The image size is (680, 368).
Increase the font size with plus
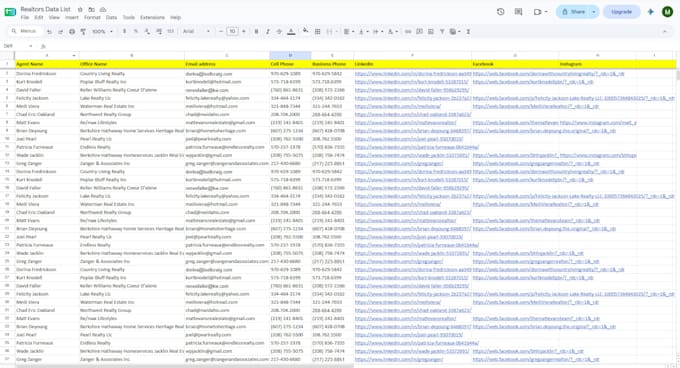pyautogui.click(x=244, y=32)
